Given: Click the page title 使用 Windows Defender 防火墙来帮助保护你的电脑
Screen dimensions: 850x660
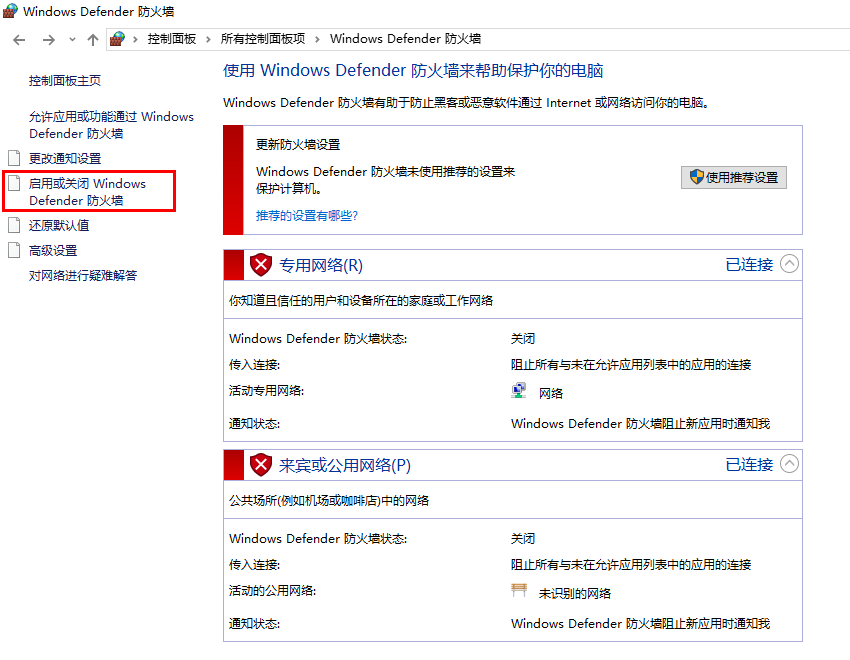Looking at the screenshot, I should click(x=413, y=70).
